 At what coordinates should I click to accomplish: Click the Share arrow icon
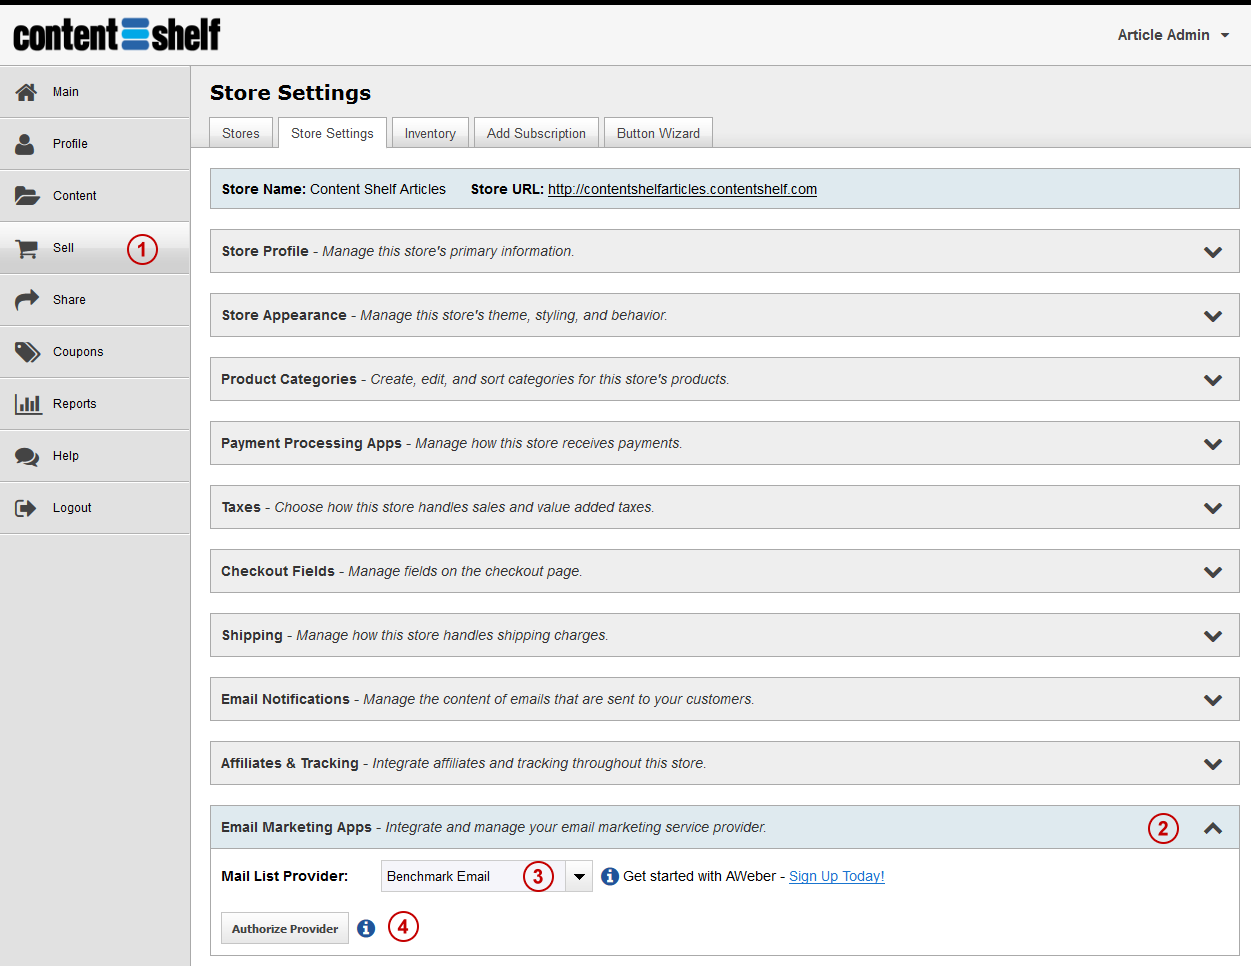(27, 300)
